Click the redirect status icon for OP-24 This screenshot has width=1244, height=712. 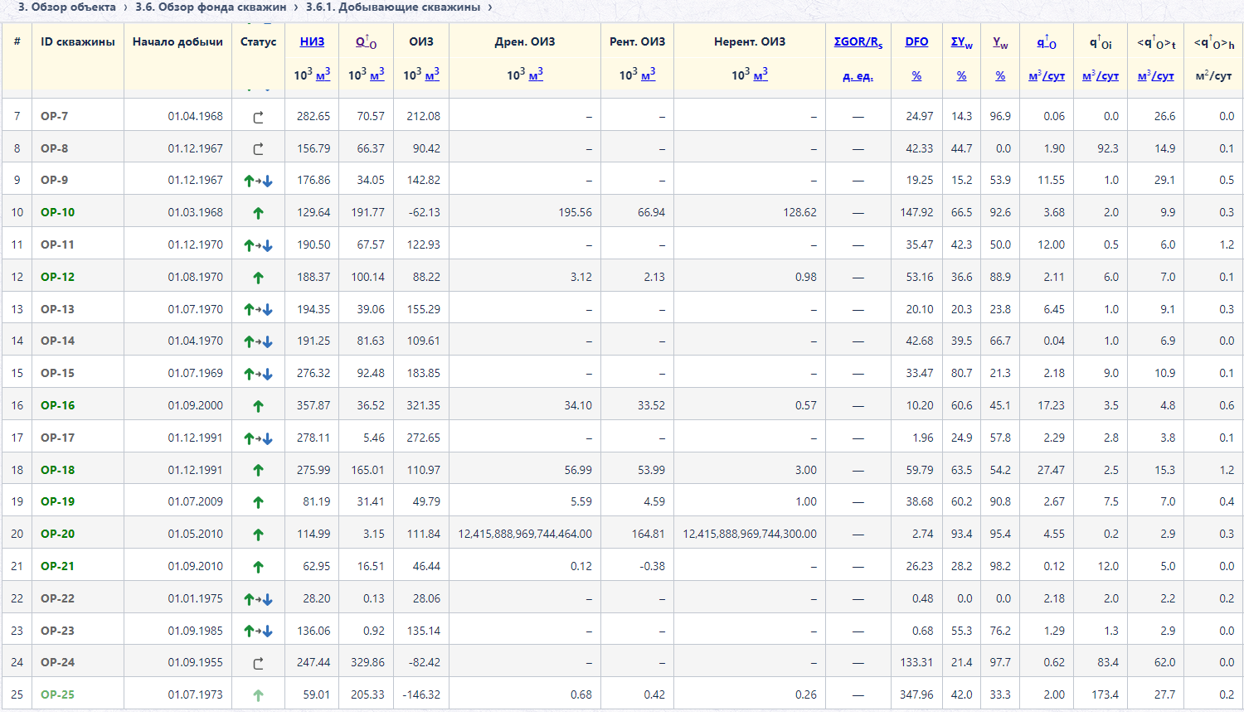tap(258, 663)
